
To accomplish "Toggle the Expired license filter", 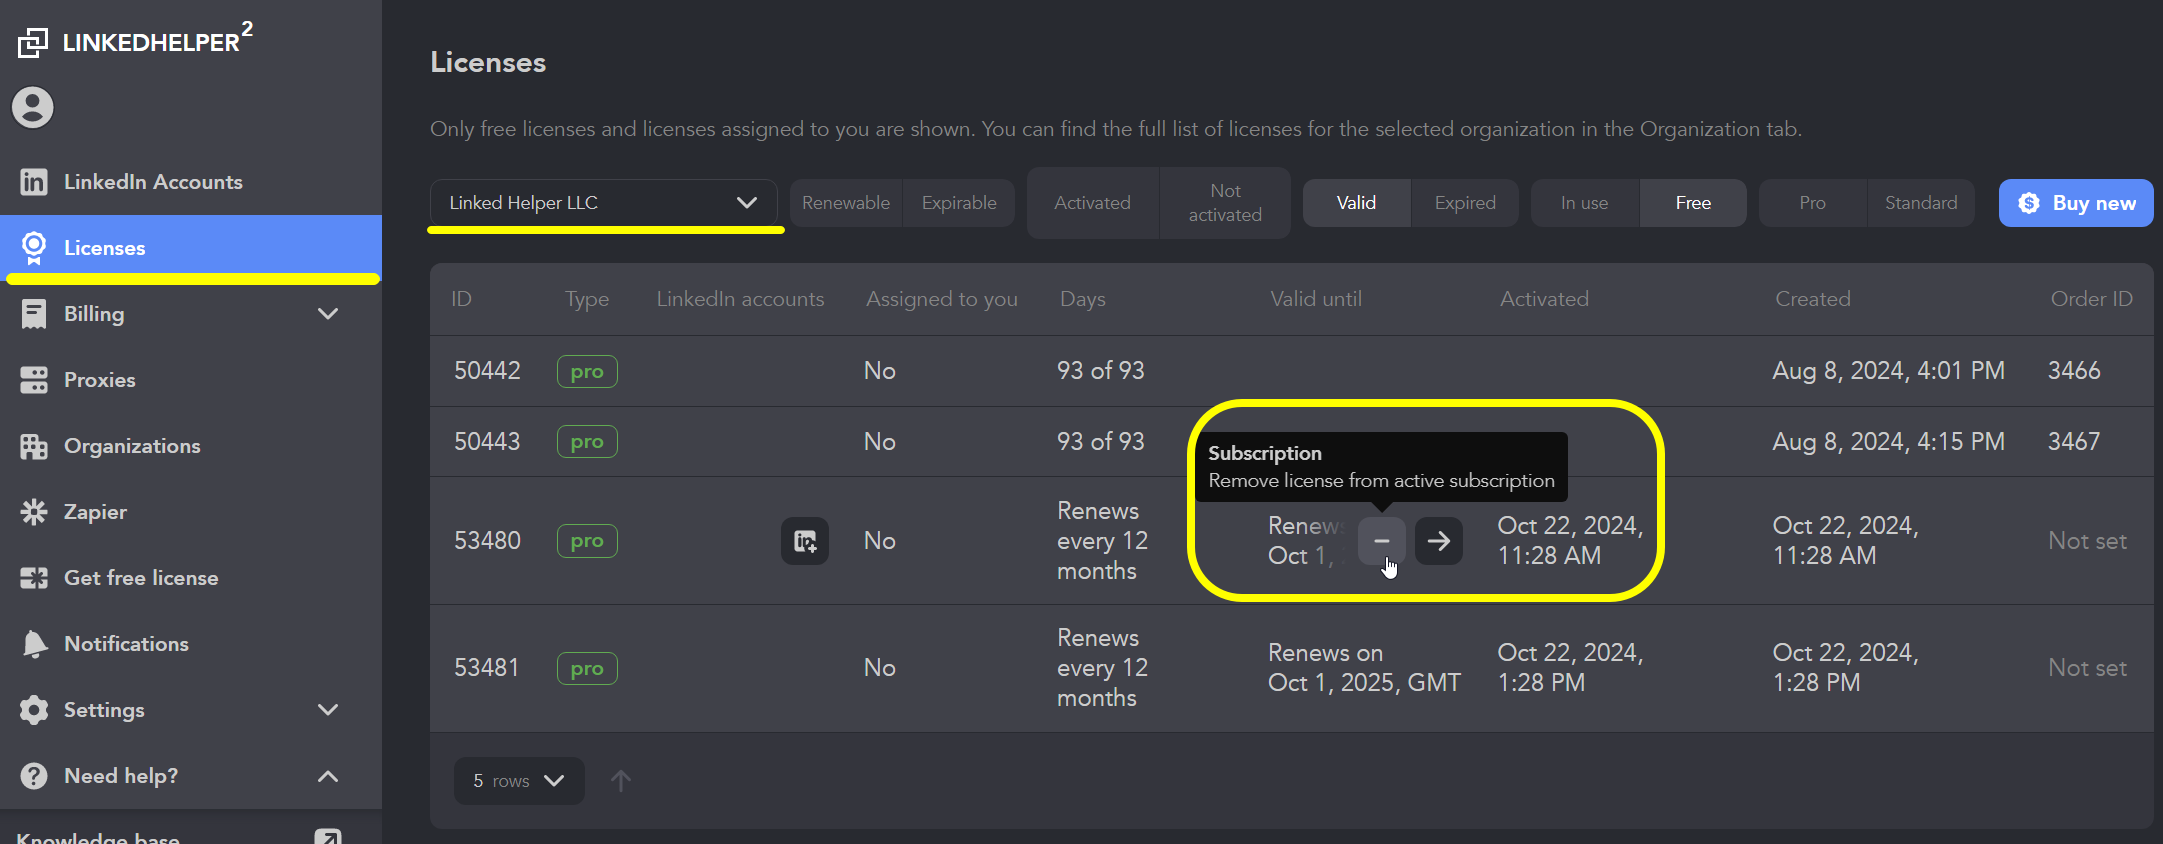I will coord(1464,203).
